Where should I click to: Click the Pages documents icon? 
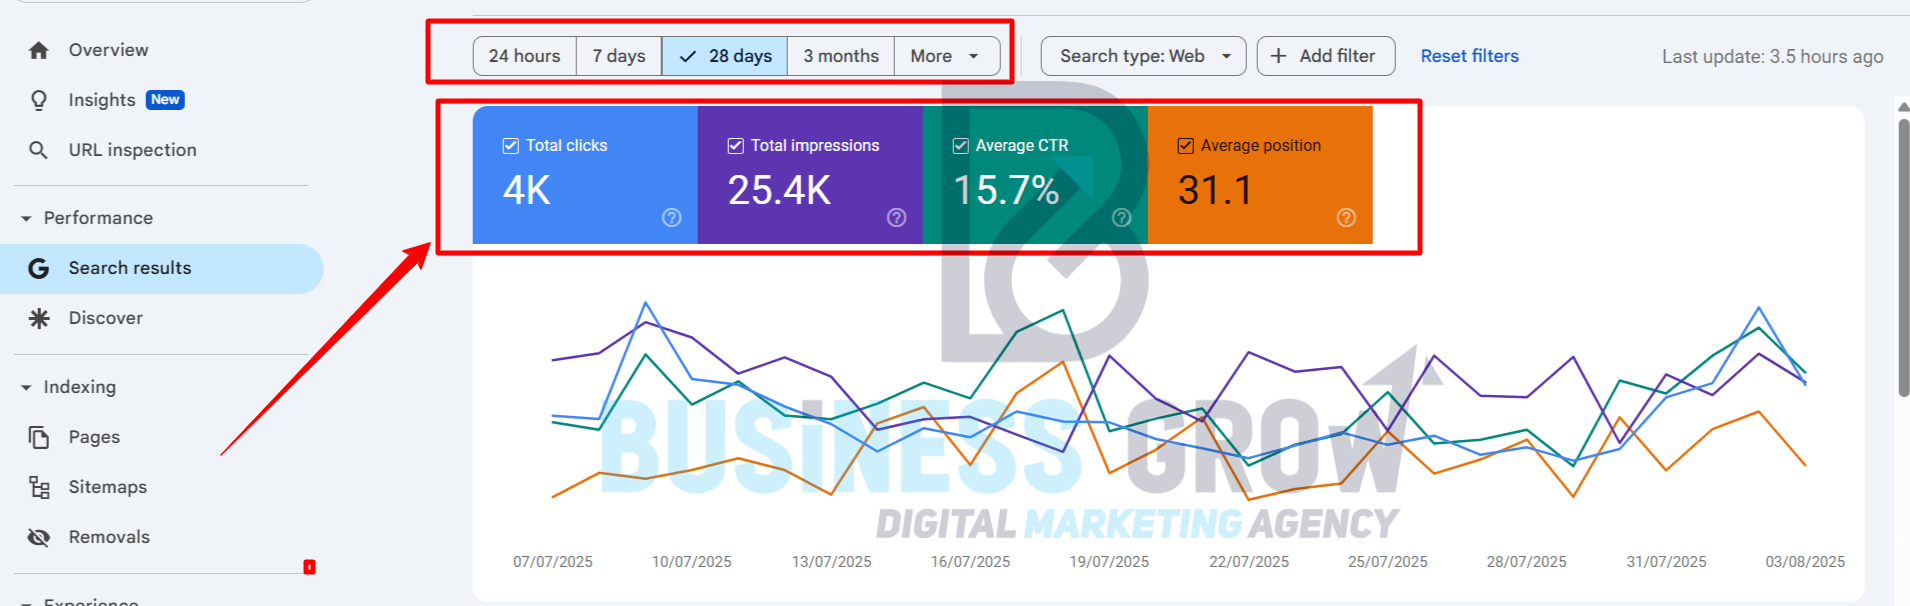[x=39, y=437]
